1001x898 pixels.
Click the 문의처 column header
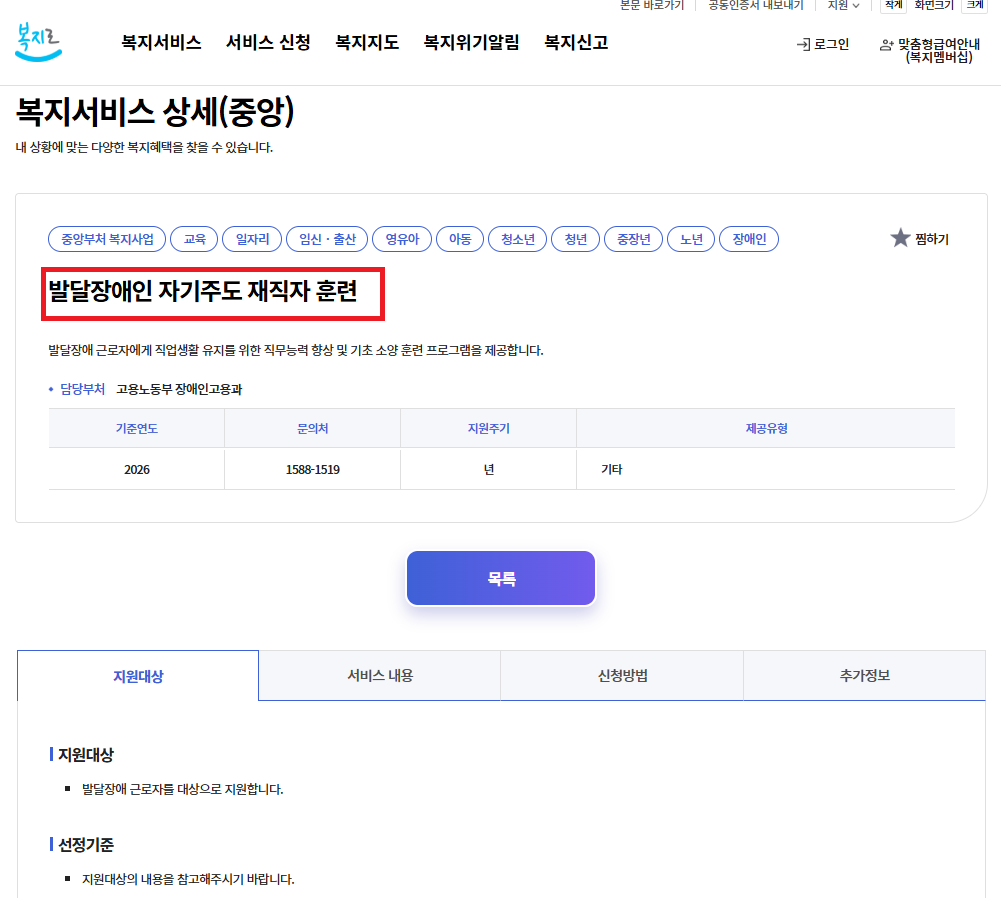click(x=313, y=428)
